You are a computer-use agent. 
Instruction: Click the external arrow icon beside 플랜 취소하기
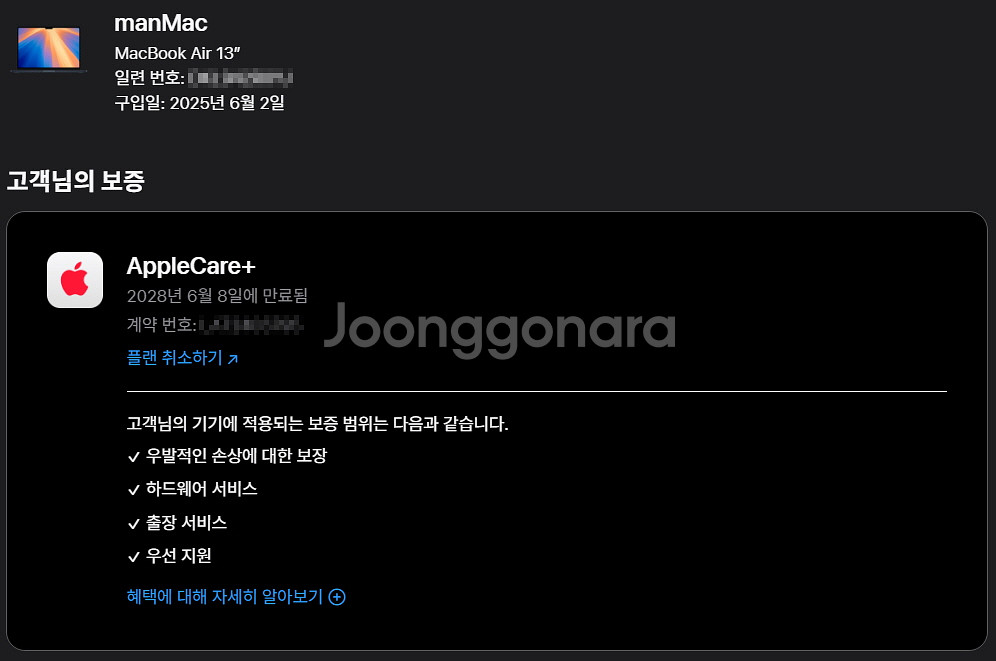(x=233, y=359)
